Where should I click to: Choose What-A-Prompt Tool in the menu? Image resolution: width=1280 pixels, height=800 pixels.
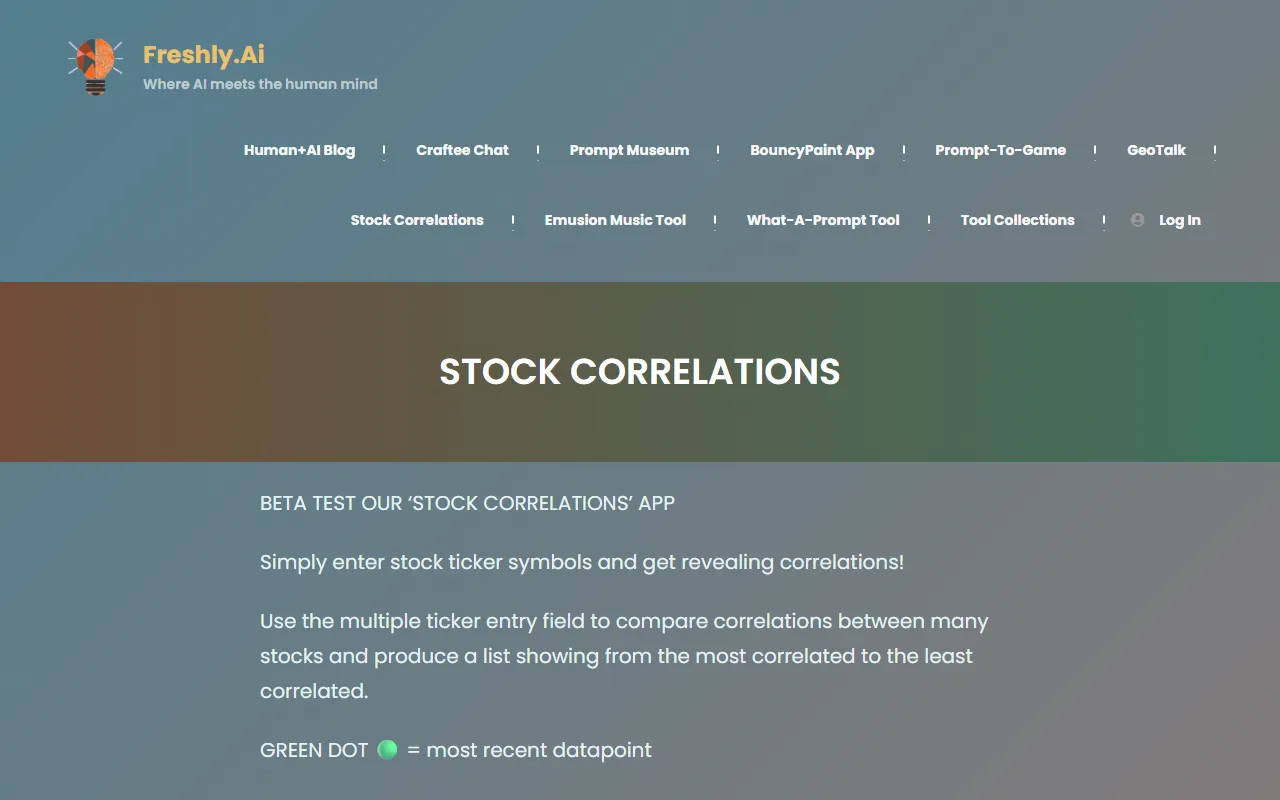point(823,220)
